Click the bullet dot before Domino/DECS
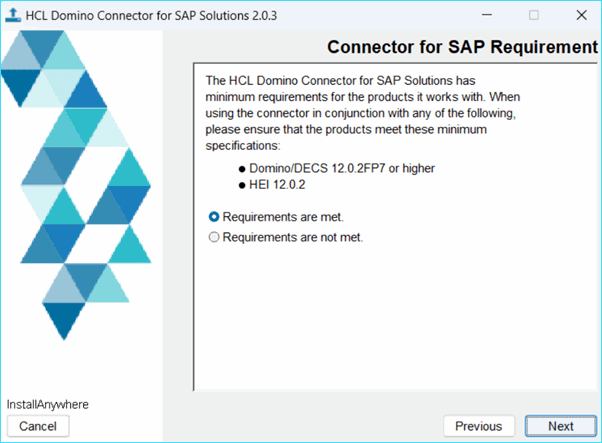 [241, 169]
